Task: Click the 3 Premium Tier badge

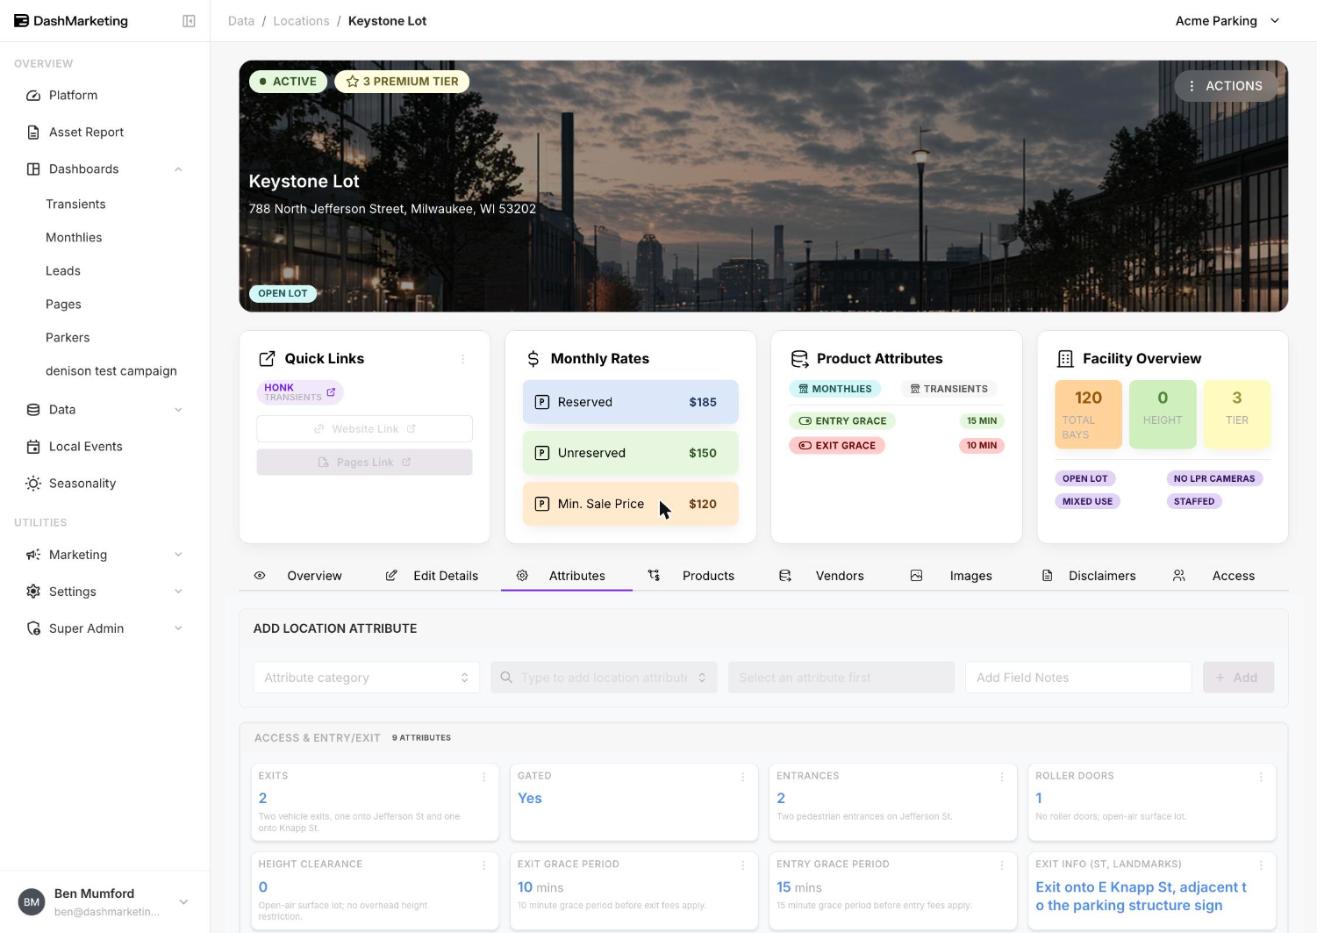Action: coord(402,82)
